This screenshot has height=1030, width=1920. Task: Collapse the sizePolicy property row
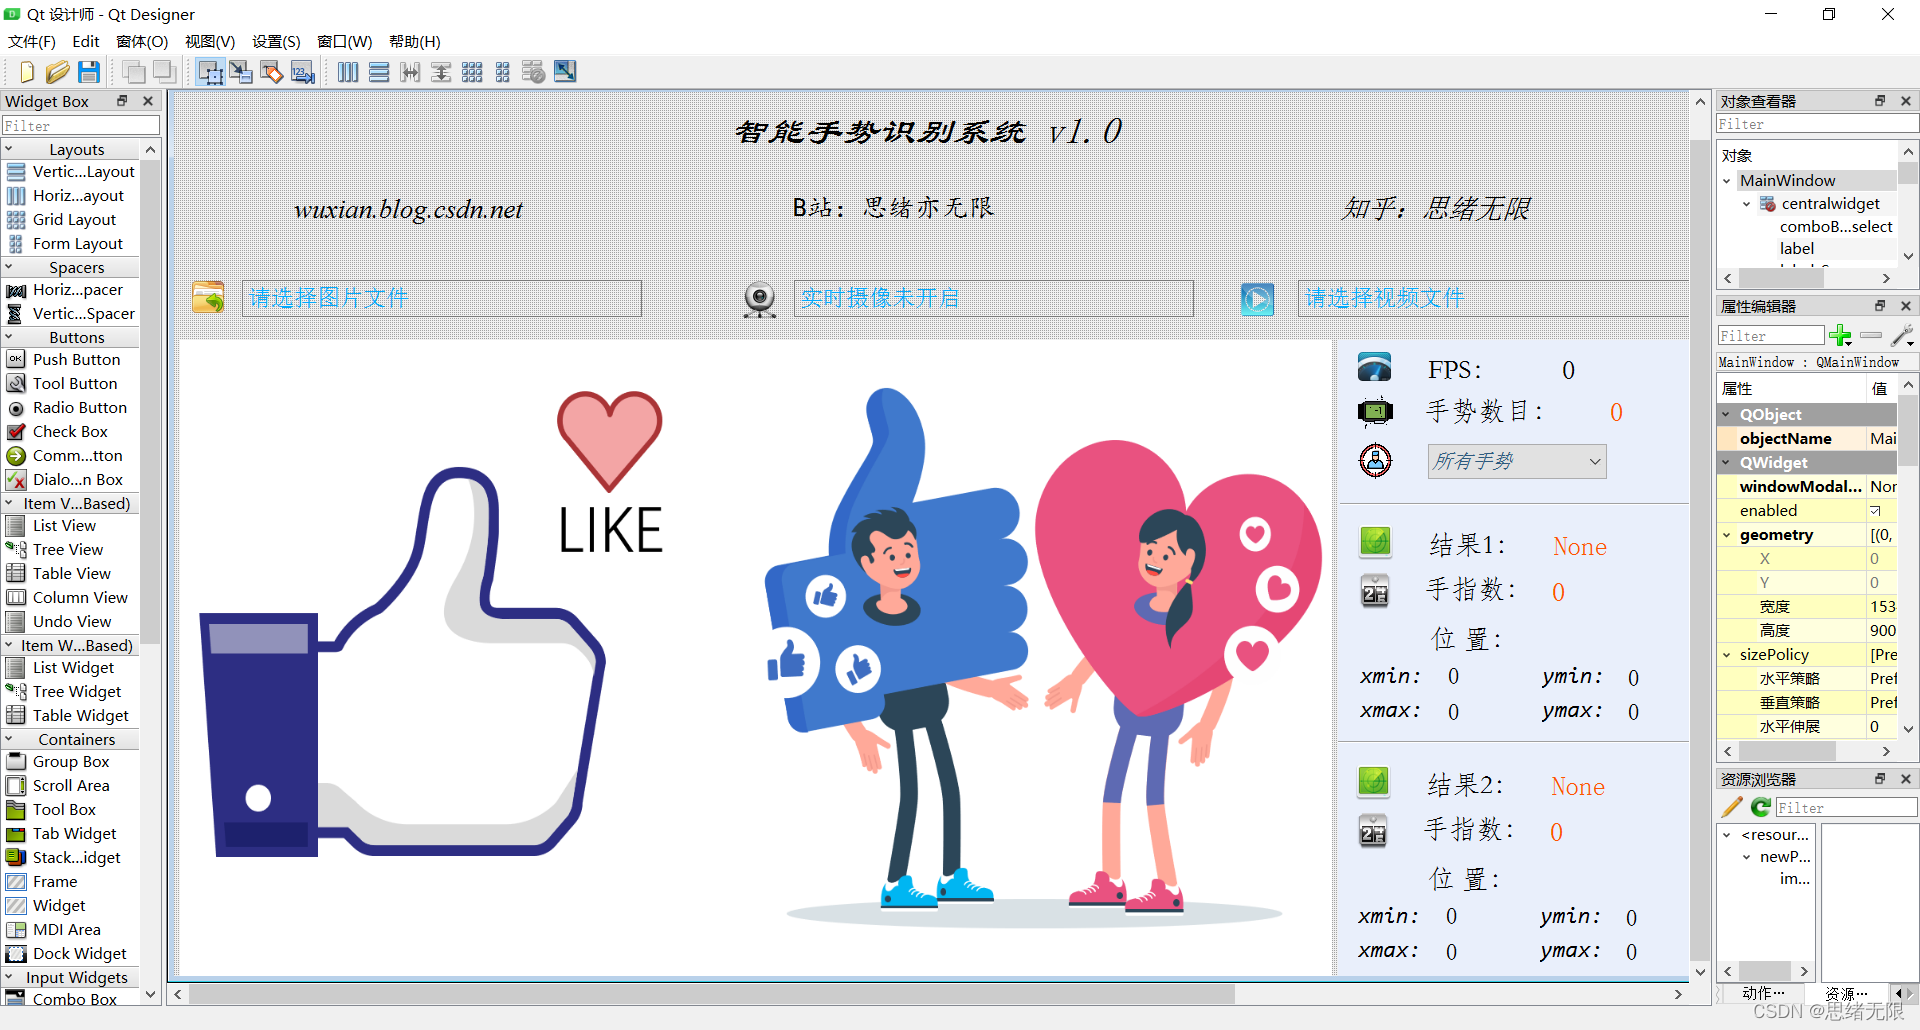[x=1727, y=655]
